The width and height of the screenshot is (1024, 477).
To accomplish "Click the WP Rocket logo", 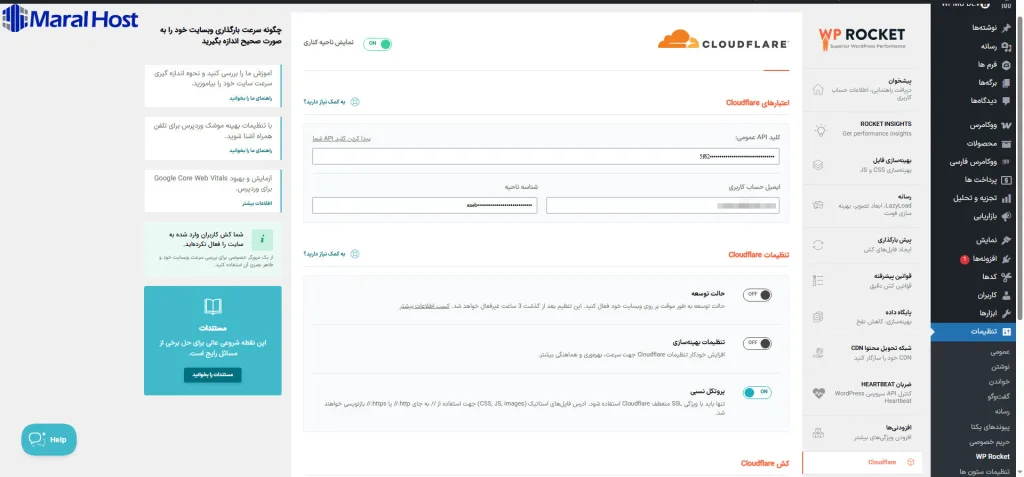I will pos(862,39).
